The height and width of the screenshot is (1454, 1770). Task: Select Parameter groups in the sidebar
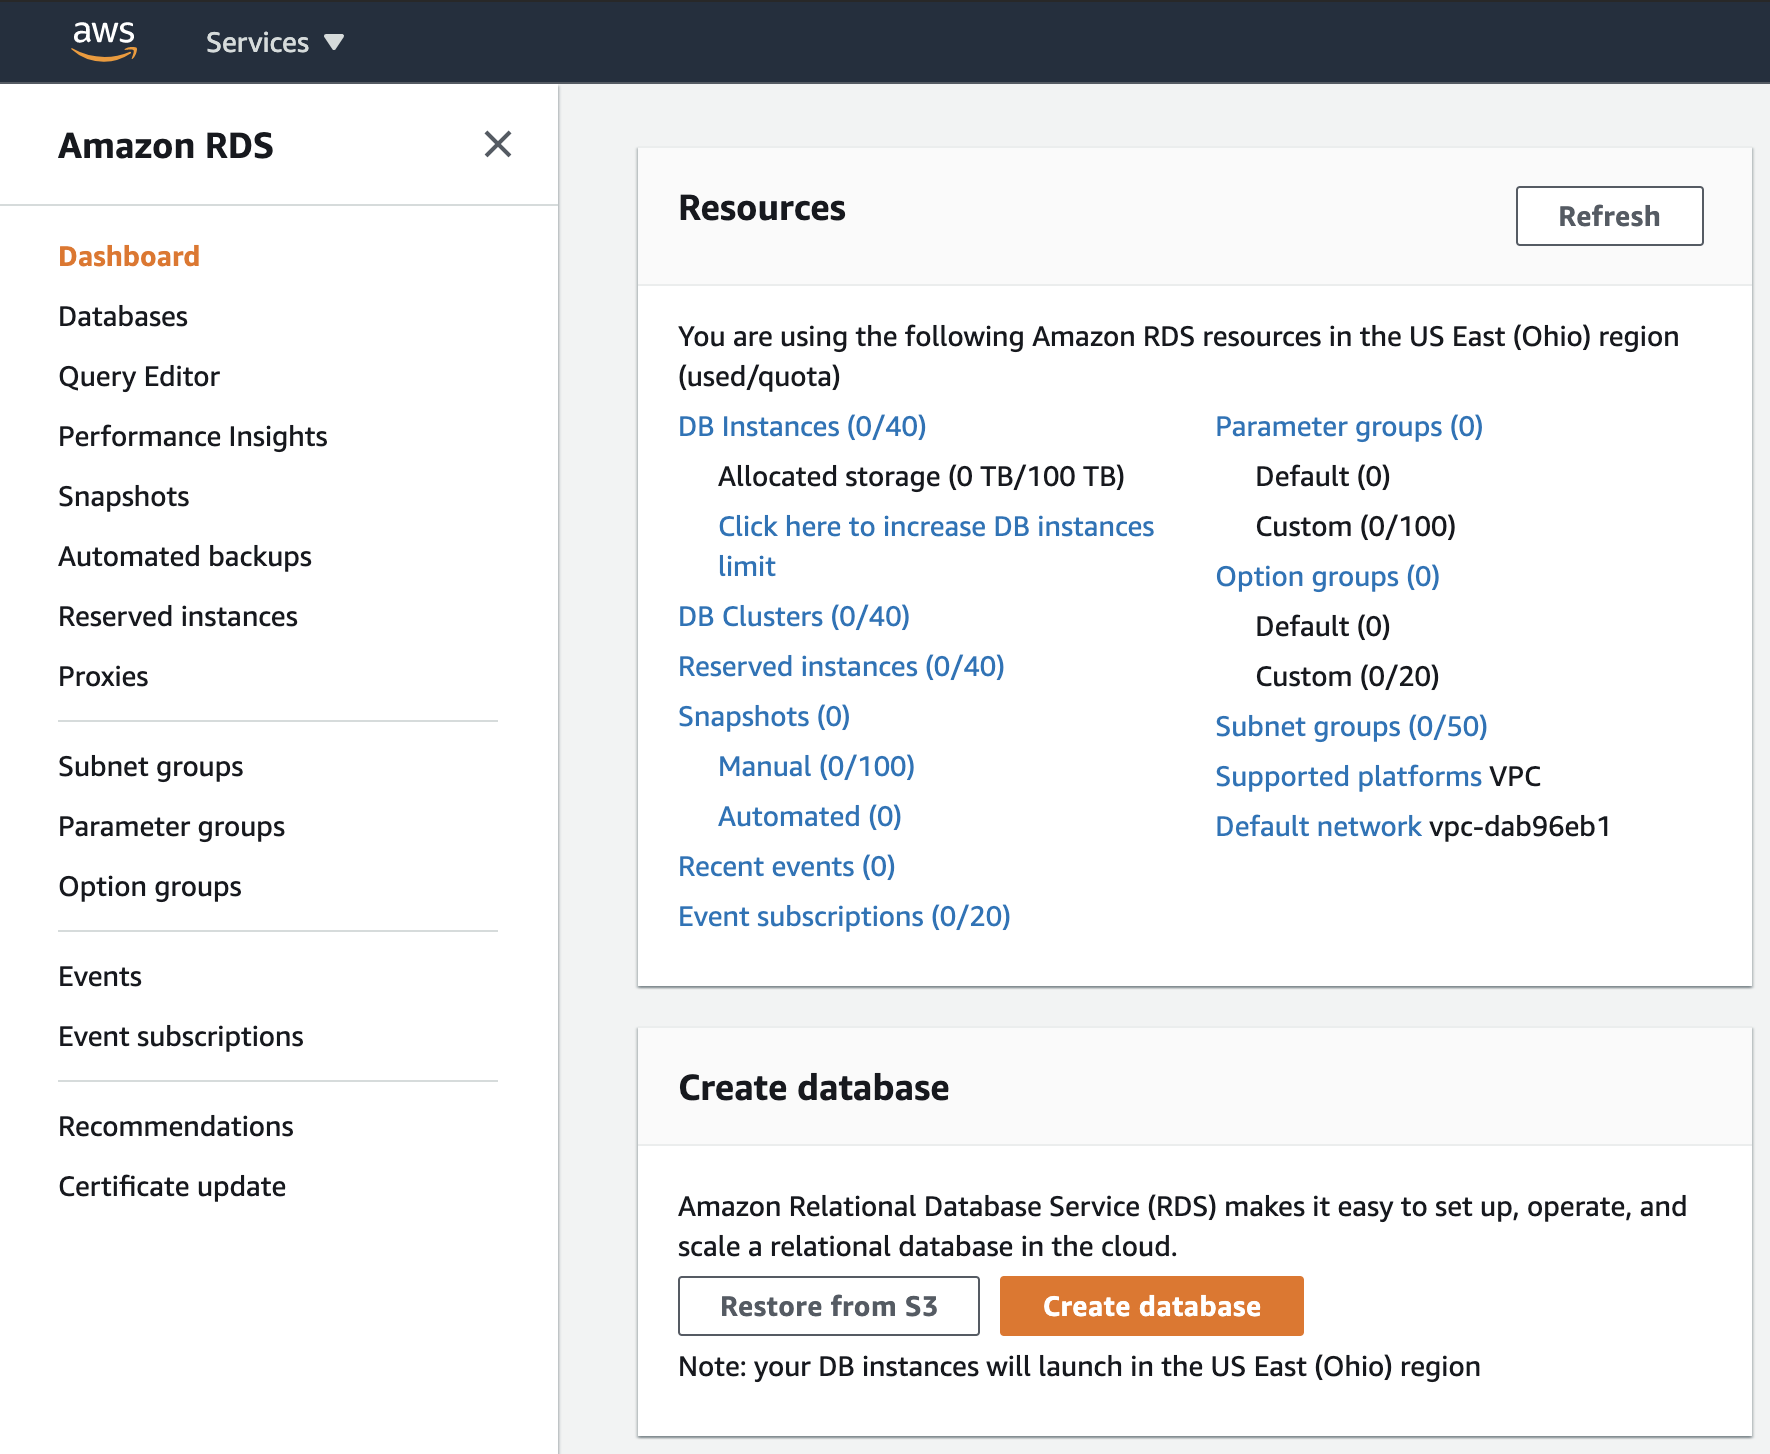171,826
